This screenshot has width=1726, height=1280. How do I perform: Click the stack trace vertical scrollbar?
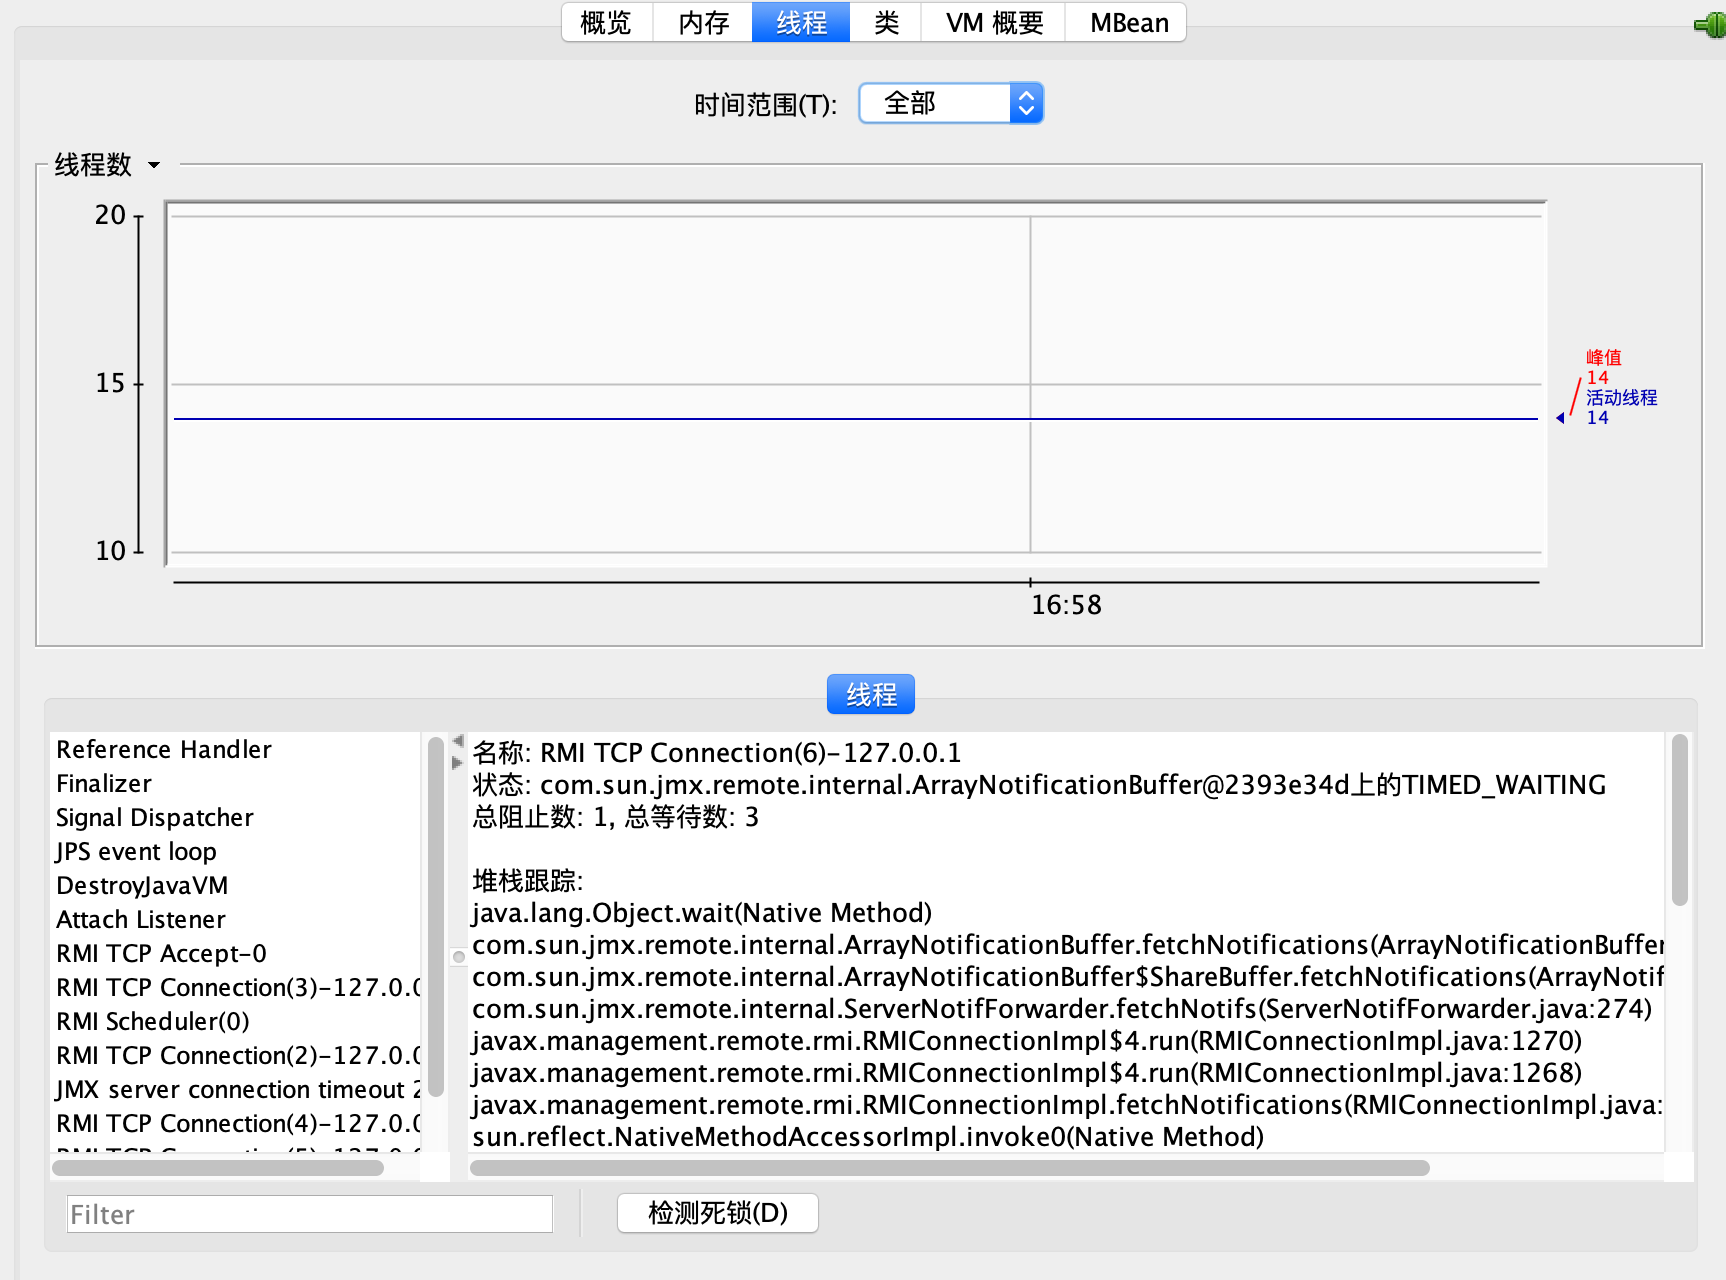point(1679,820)
